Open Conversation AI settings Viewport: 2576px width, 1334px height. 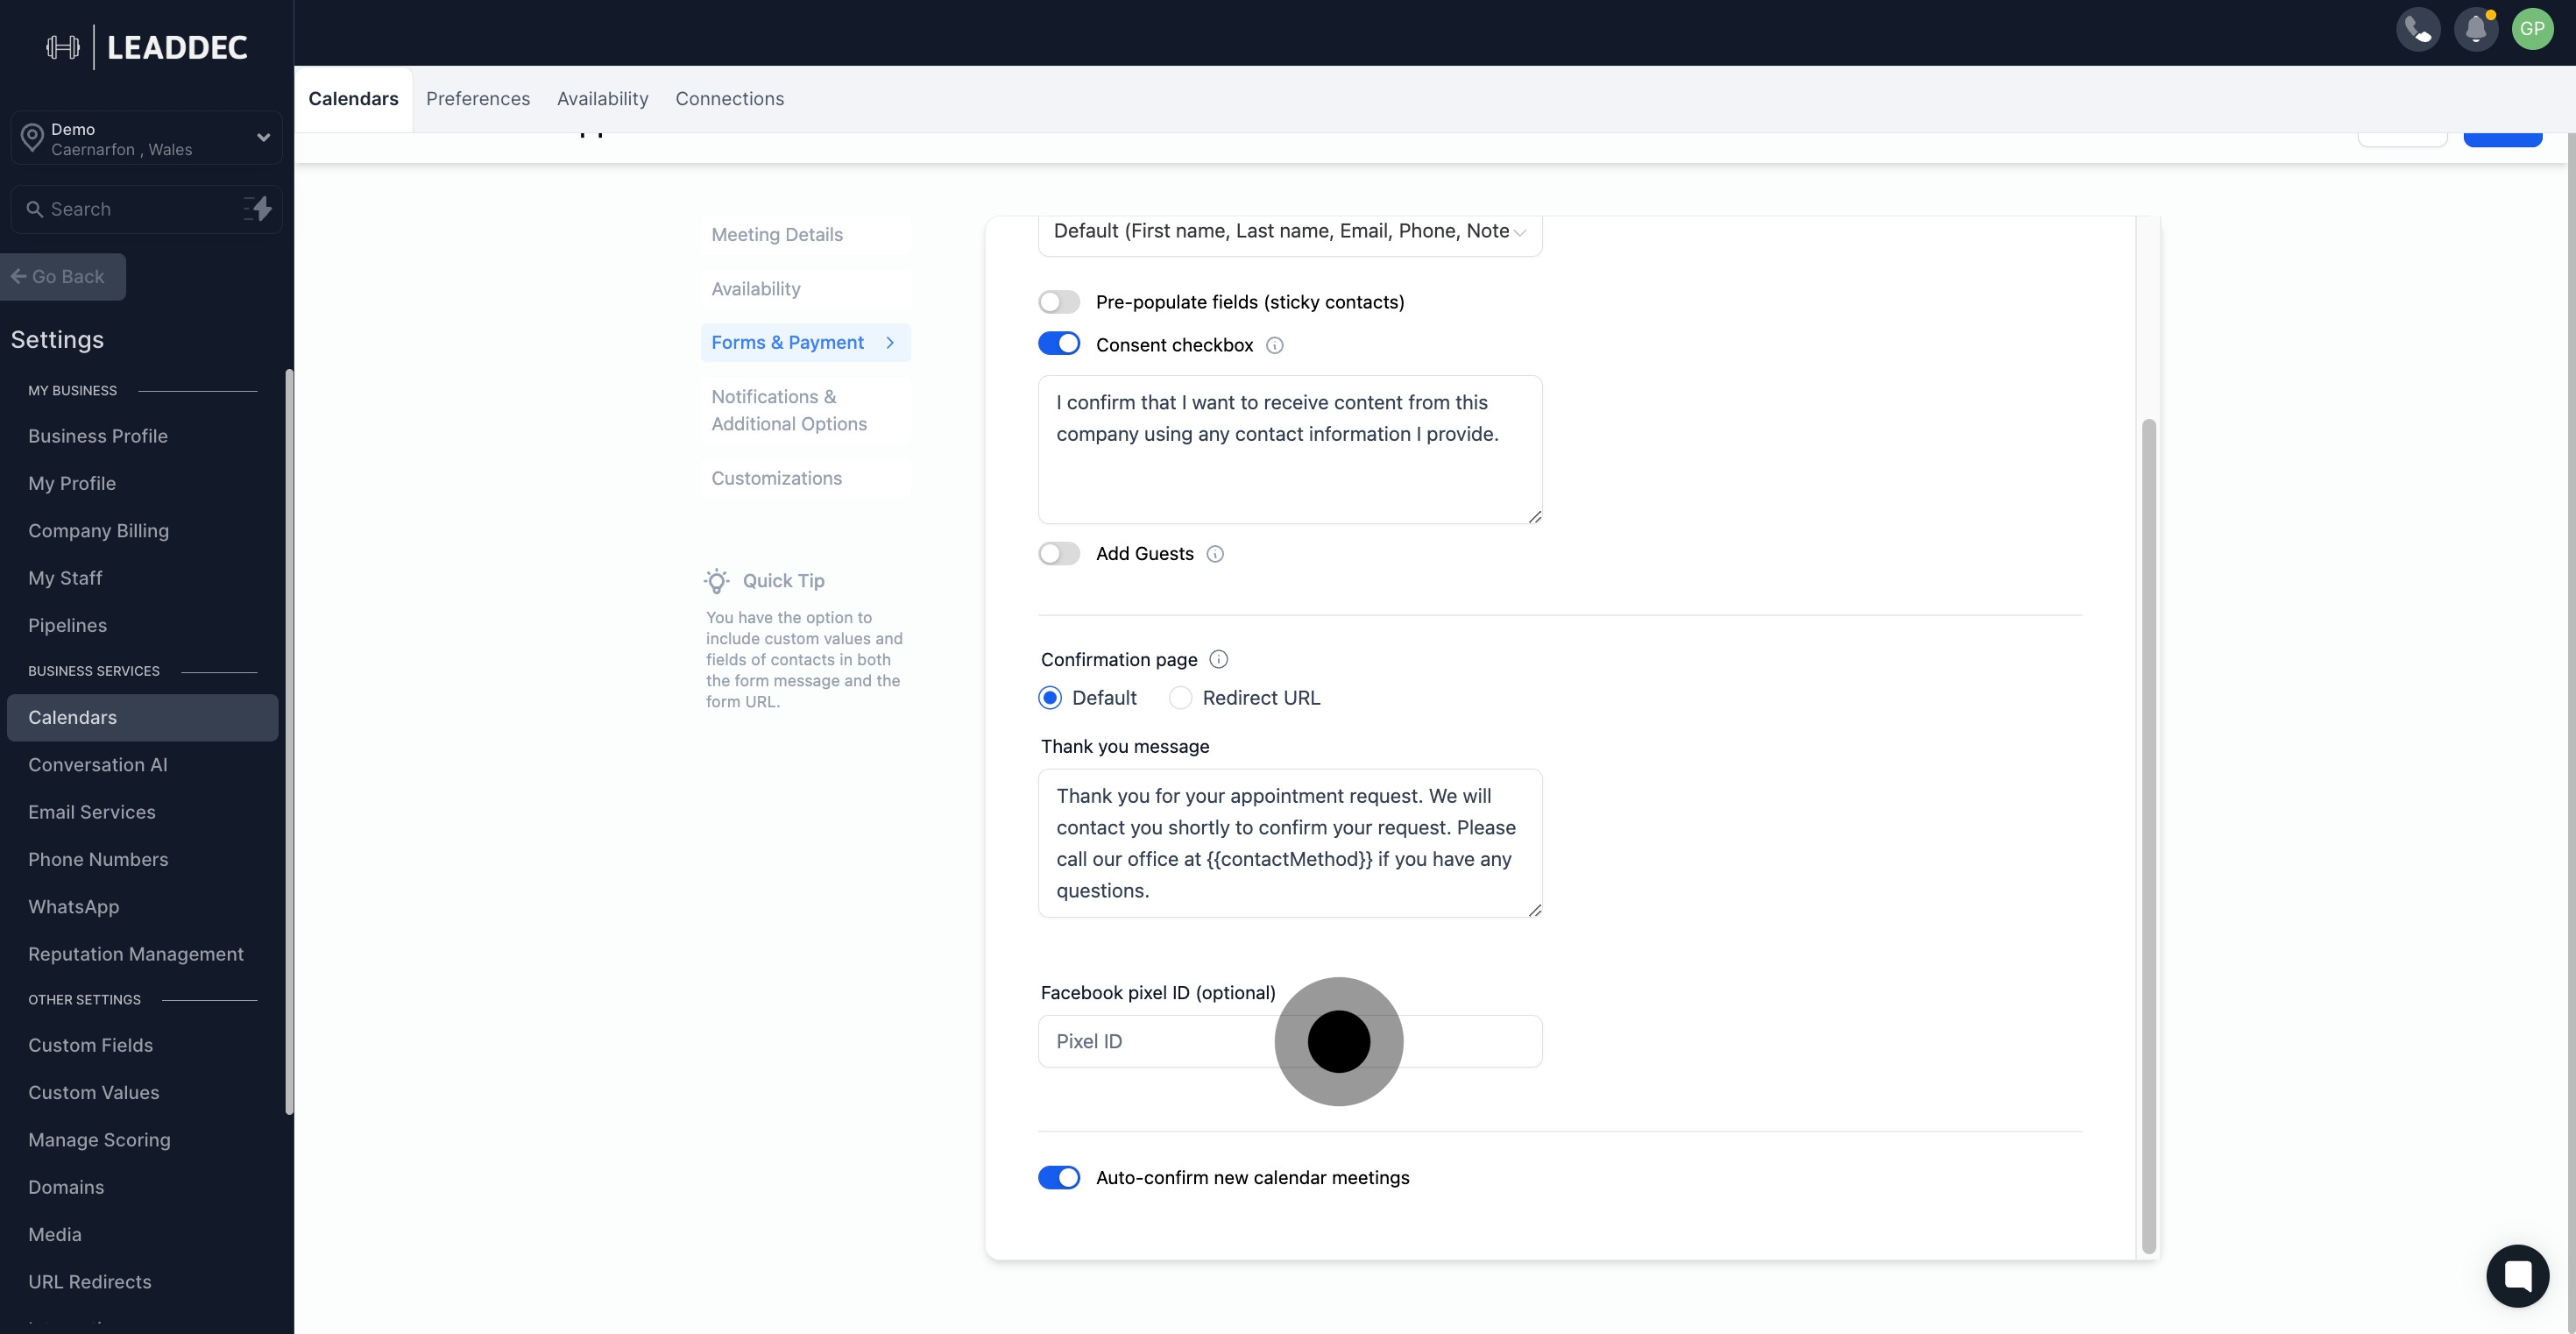[98, 765]
